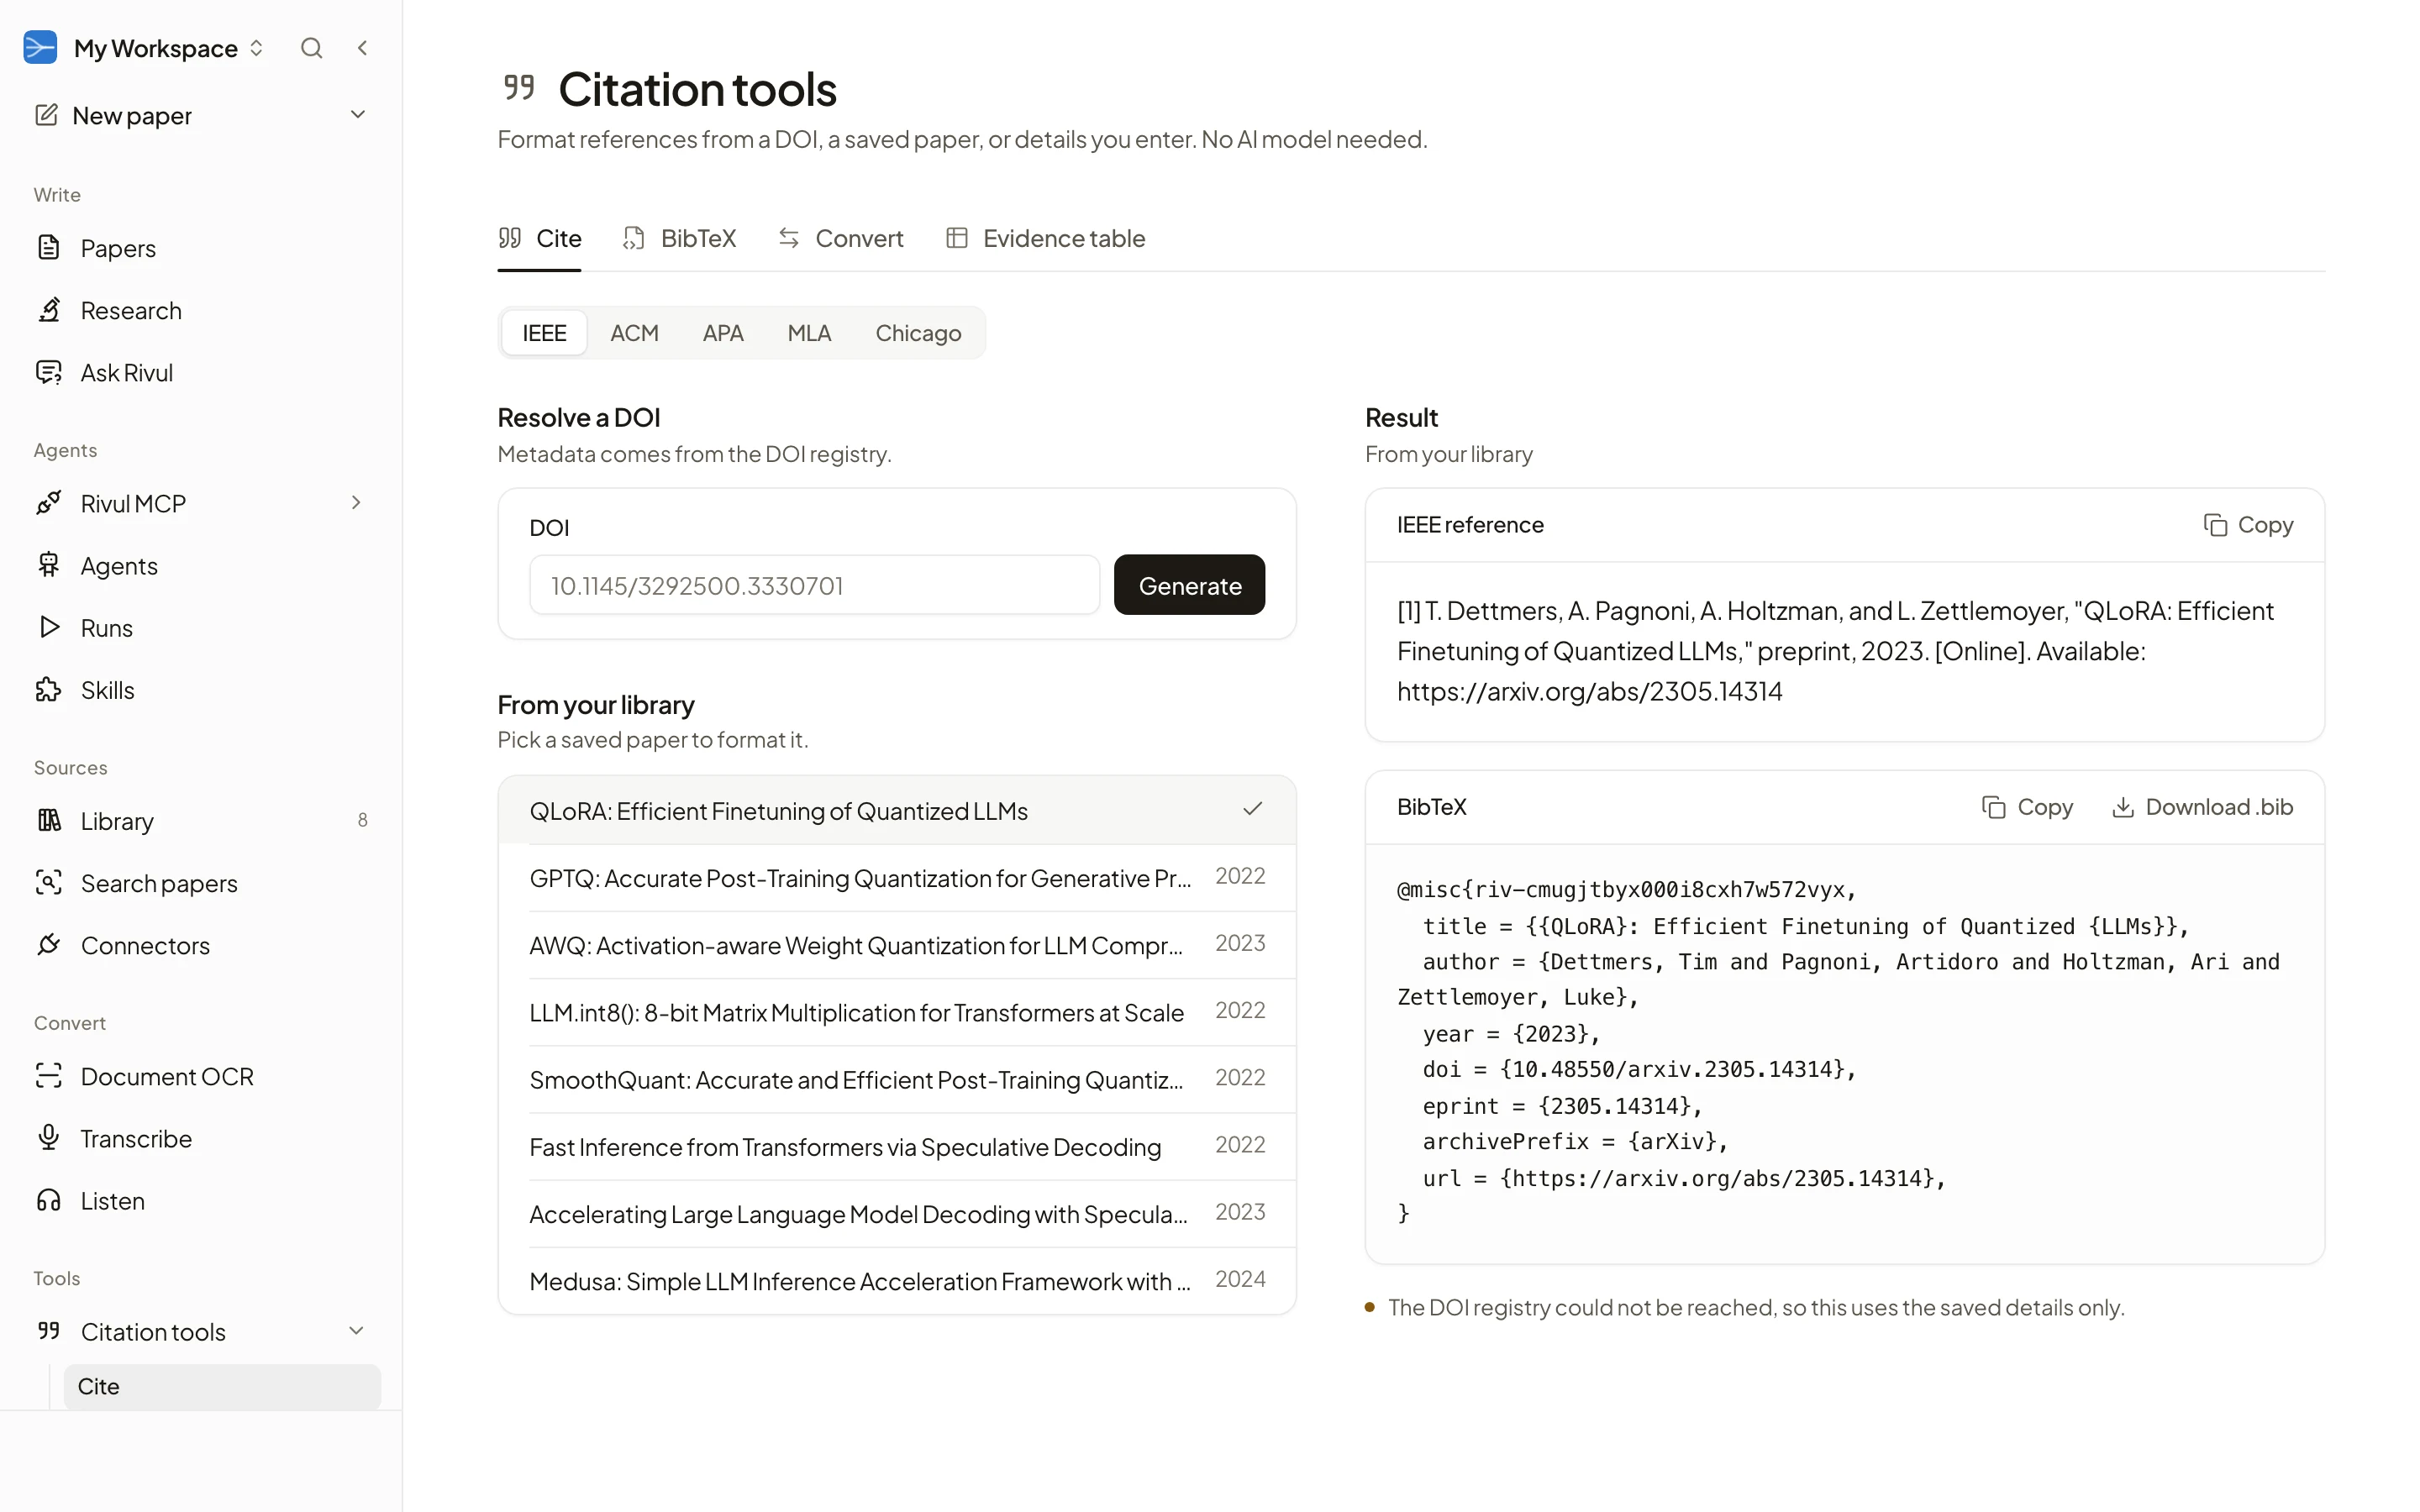Copy the BibTeX entry
This screenshot has width=2420, height=1512.
coord(2027,807)
